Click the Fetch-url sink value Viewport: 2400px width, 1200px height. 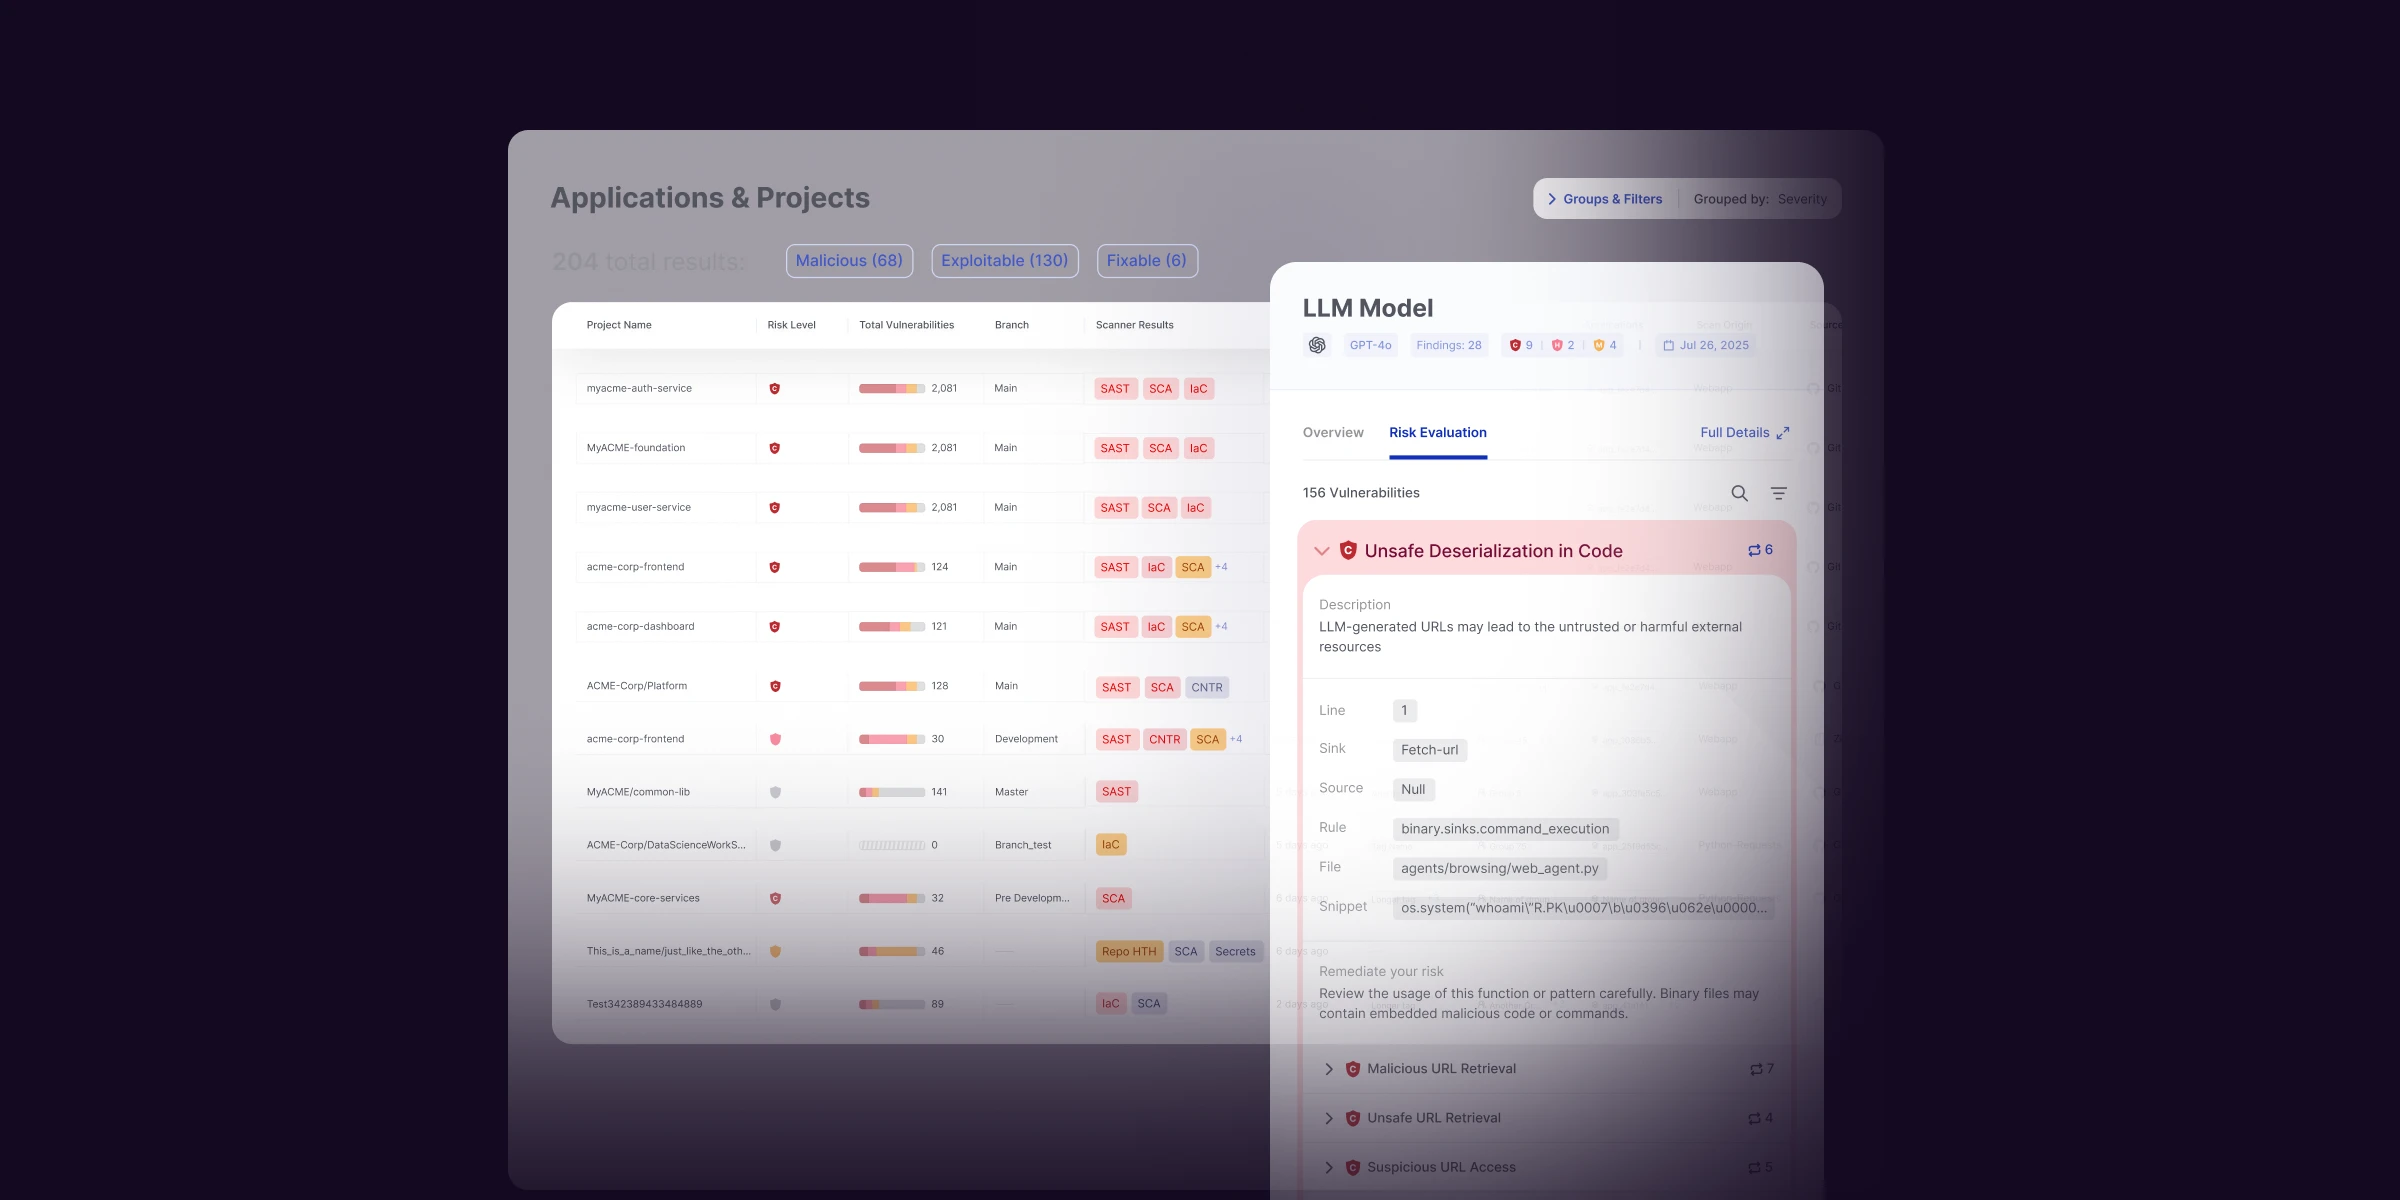tap(1430, 750)
